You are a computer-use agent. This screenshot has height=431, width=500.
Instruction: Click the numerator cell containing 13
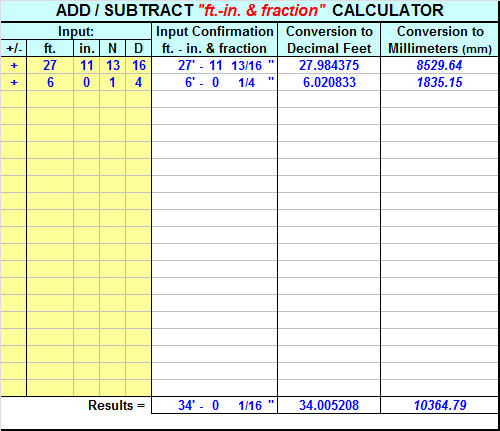click(113, 65)
